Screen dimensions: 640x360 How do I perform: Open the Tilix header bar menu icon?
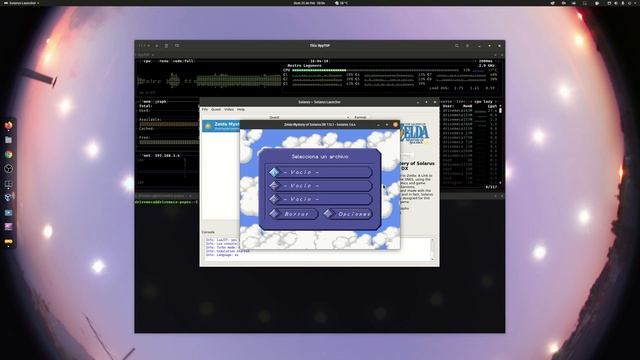[x=468, y=46]
